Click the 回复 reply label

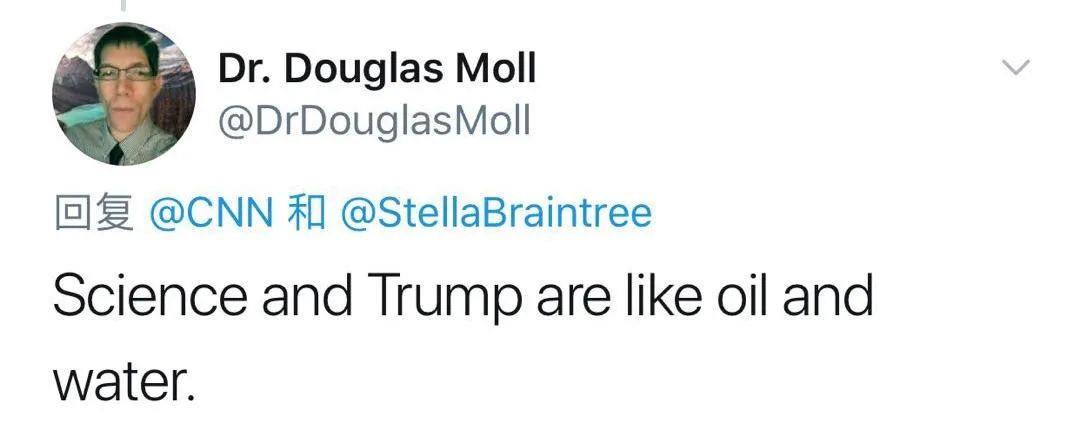(x=93, y=213)
